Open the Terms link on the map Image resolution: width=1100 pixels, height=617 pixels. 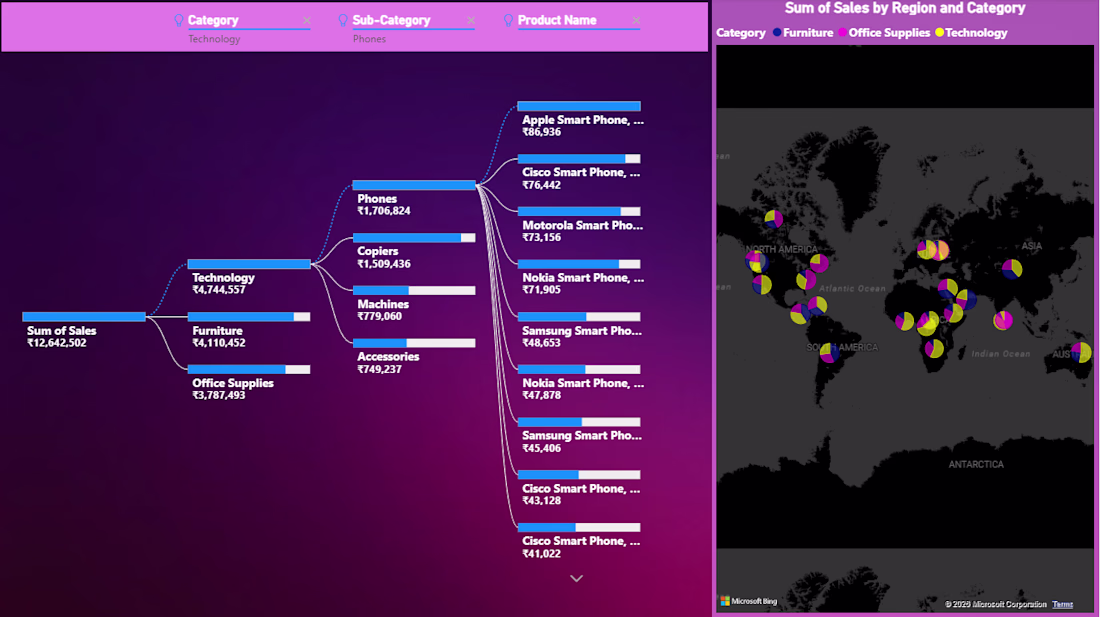[x=1062, y=604]
